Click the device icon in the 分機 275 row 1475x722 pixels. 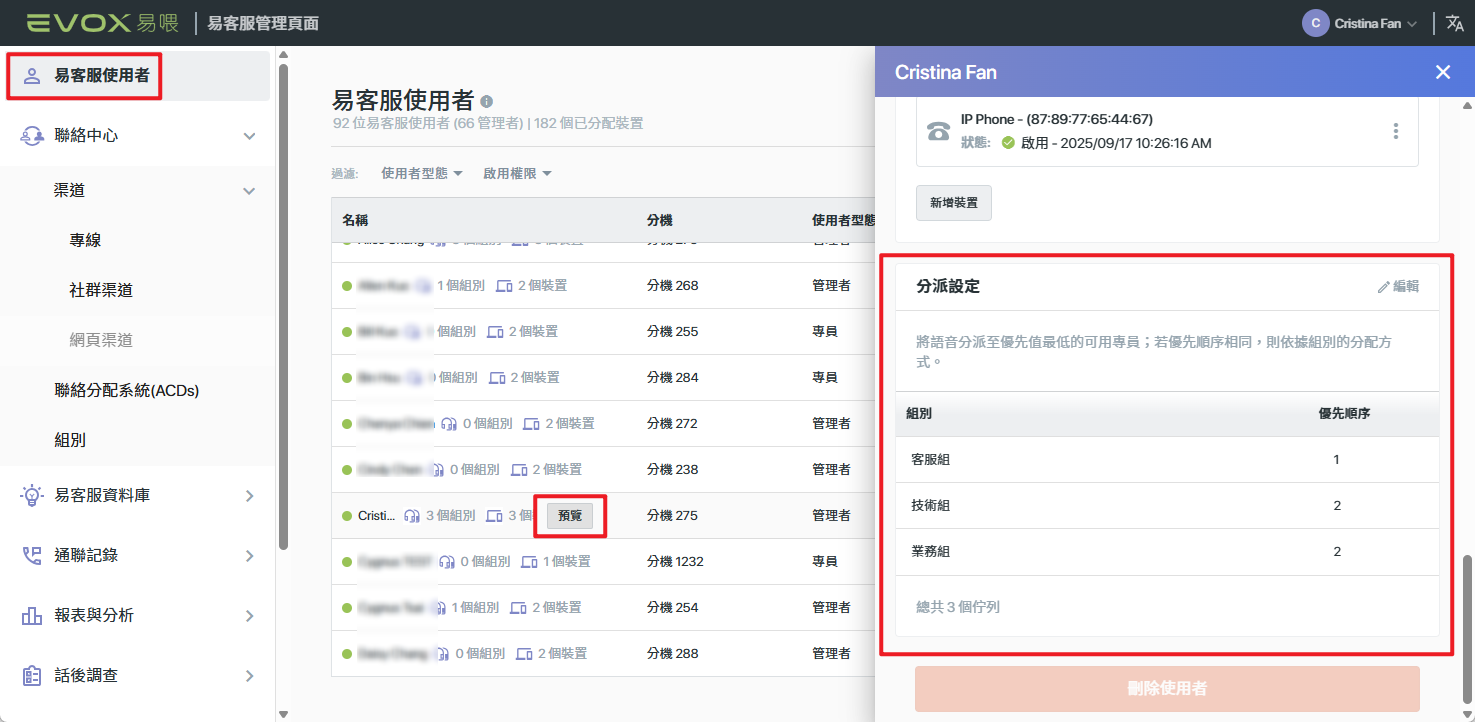pyautogui.click(x=494, y=516)
